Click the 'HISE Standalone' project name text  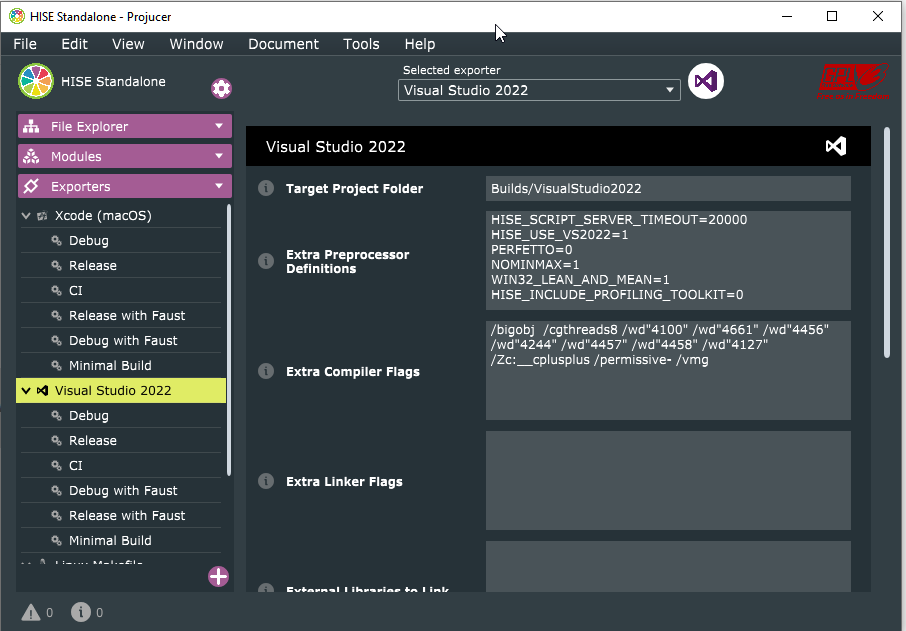tap(113, 81)
